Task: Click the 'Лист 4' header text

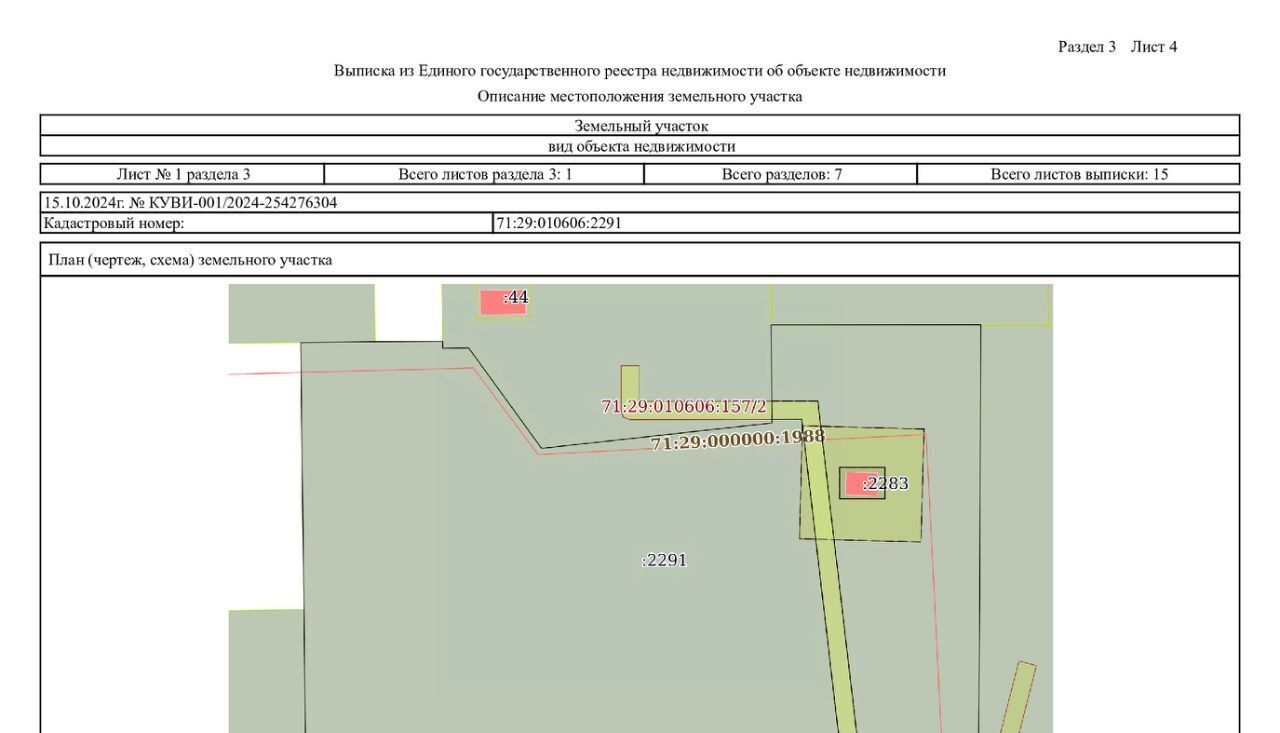Action: (1154, 47)
